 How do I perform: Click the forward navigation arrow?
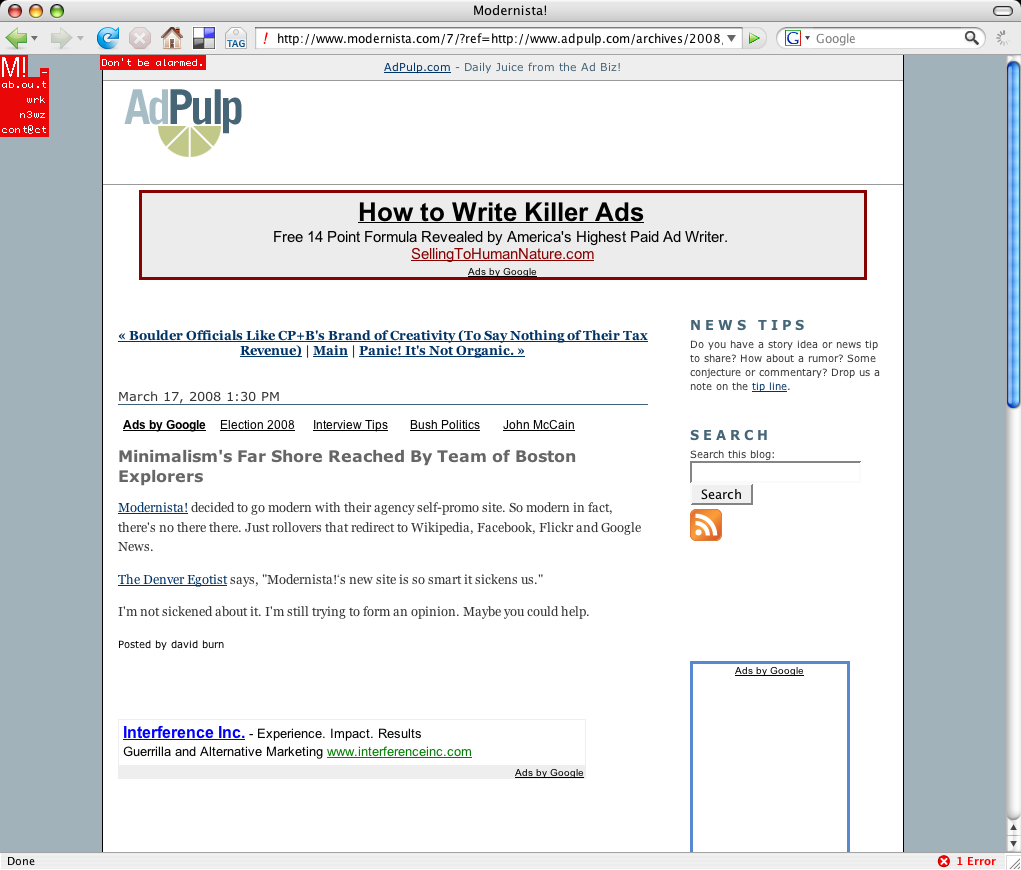[61, 38]
